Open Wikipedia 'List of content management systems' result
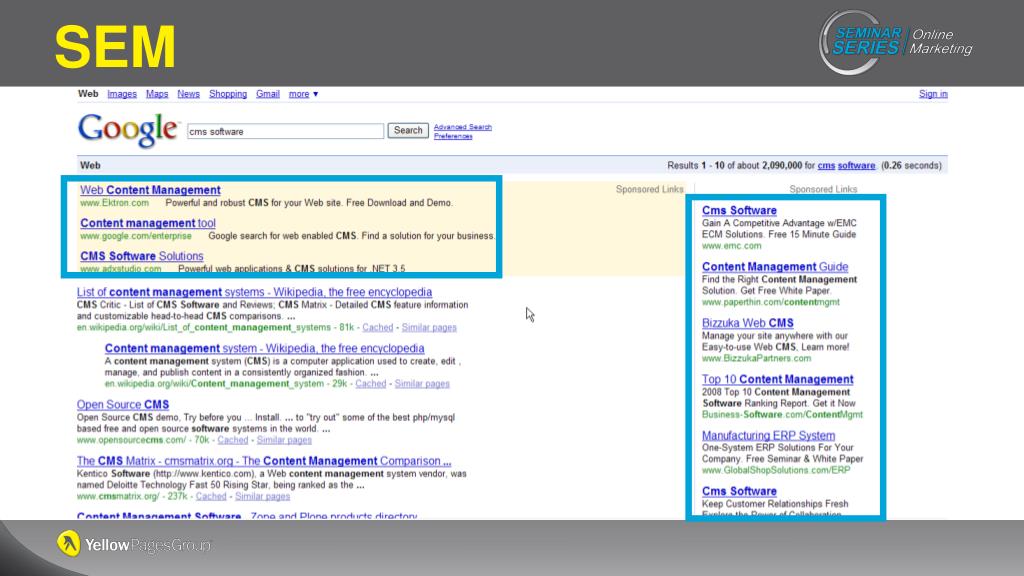The height and width of the screenshot is (576, 1024). tap(254, 292)
